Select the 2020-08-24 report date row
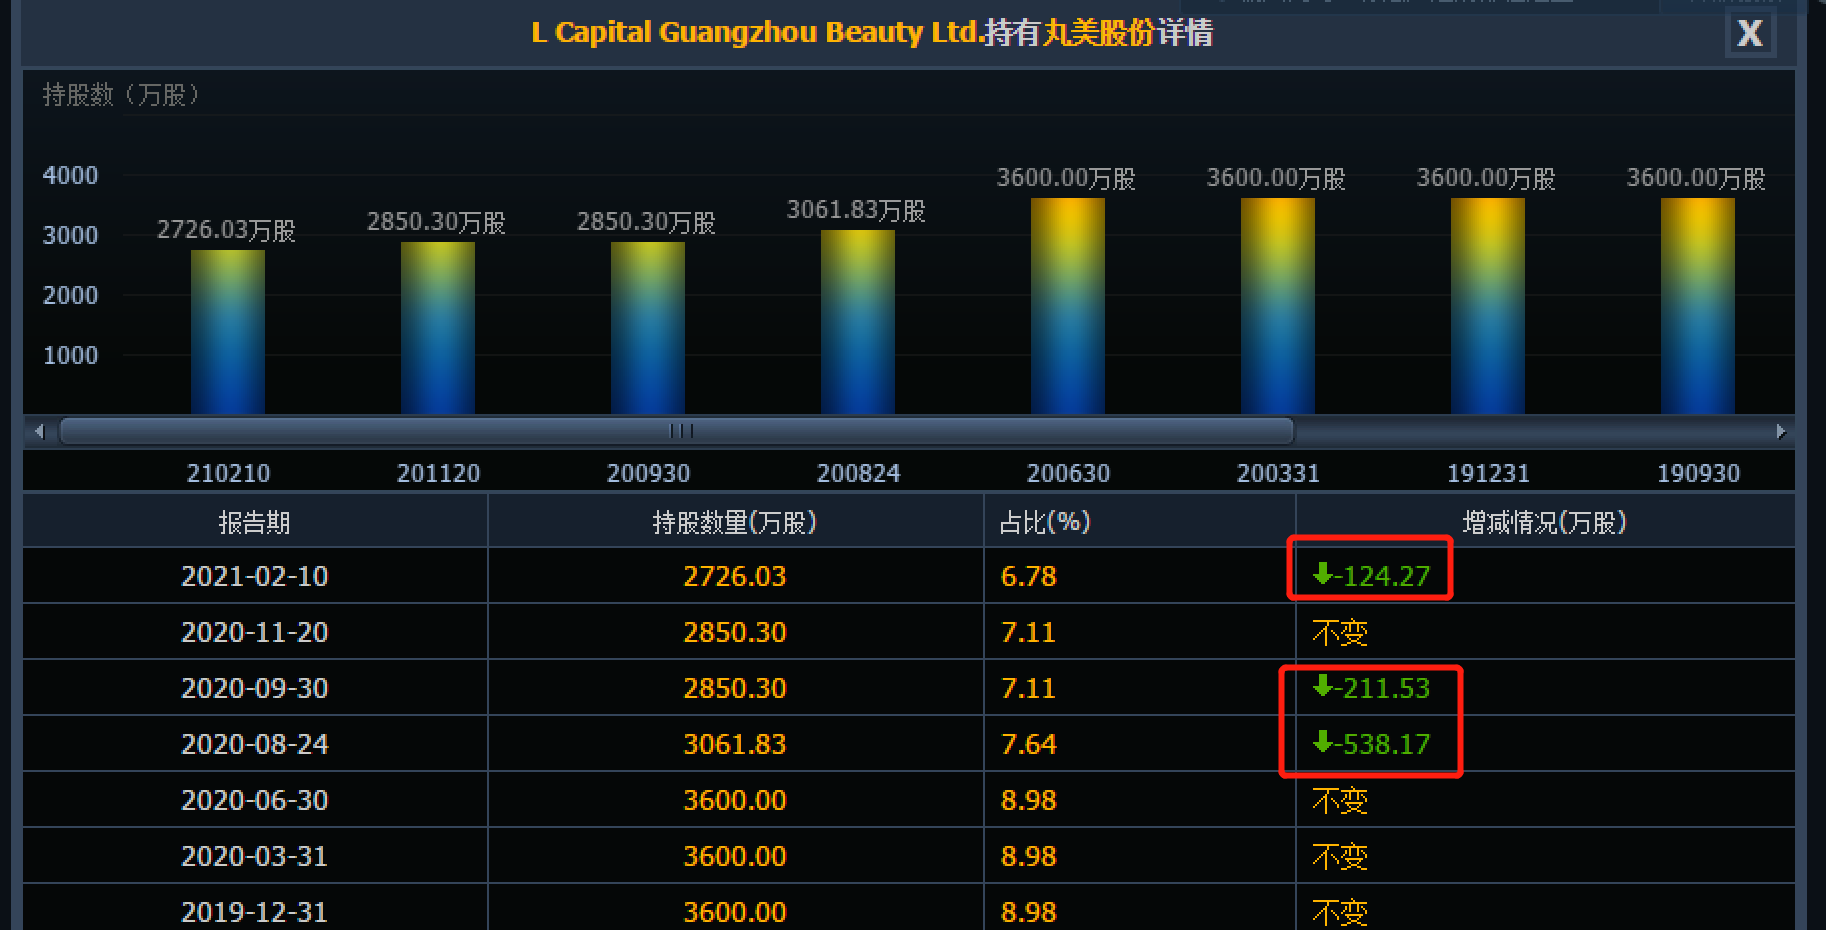Image resolution: width=1826 pixels, height=931 pixels. (909, 744)
